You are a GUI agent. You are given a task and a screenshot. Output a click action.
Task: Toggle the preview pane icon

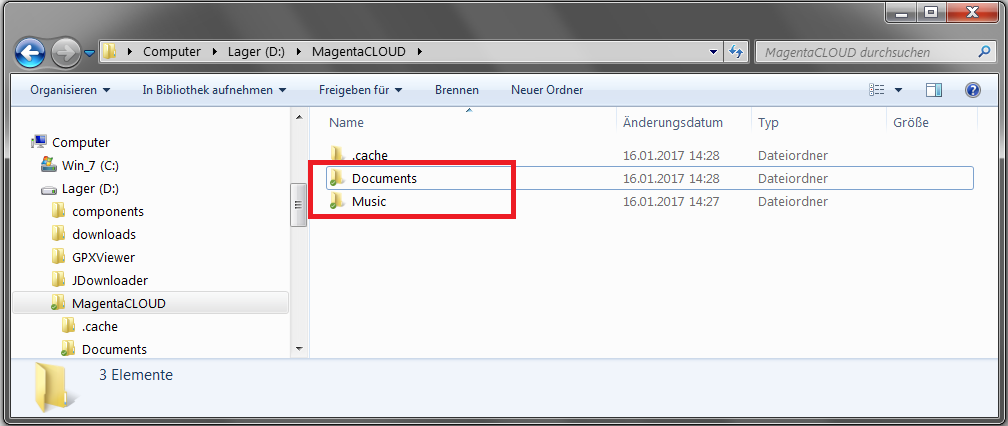point(934,90)
